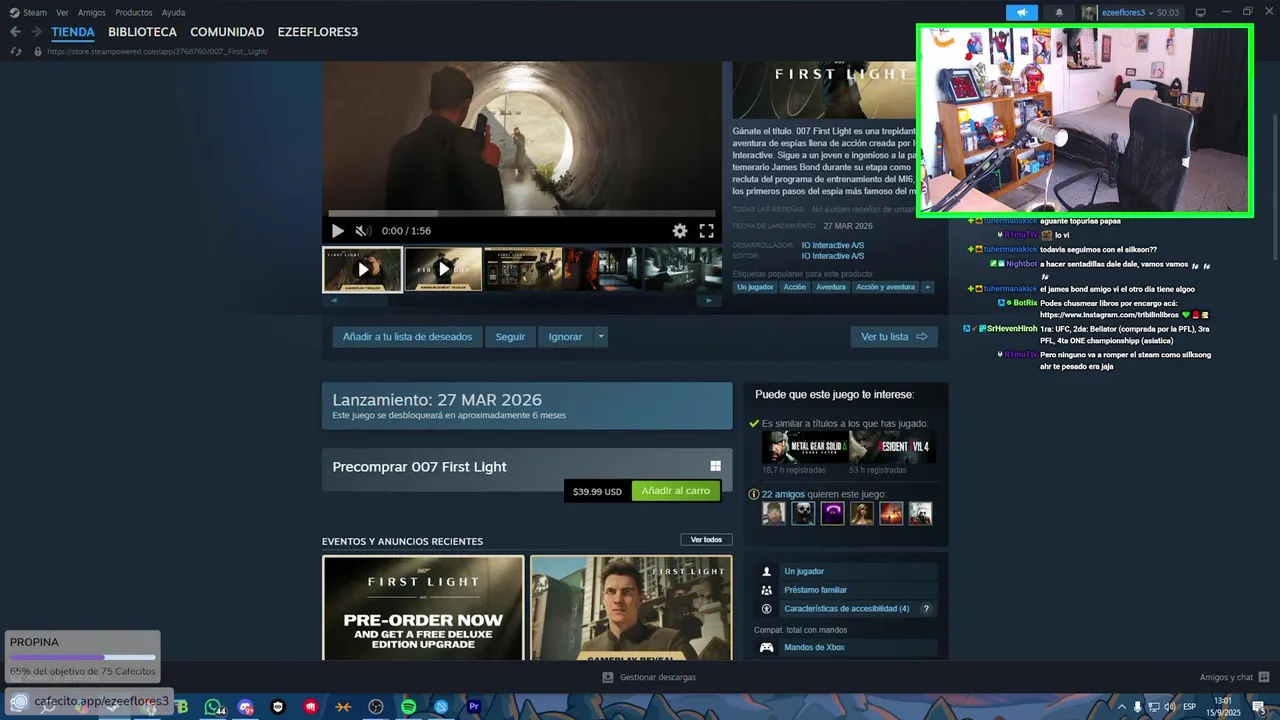Click the media thumbnail strip scrollbar
Screen dimensions: 1280x720
tap(522, 300)
